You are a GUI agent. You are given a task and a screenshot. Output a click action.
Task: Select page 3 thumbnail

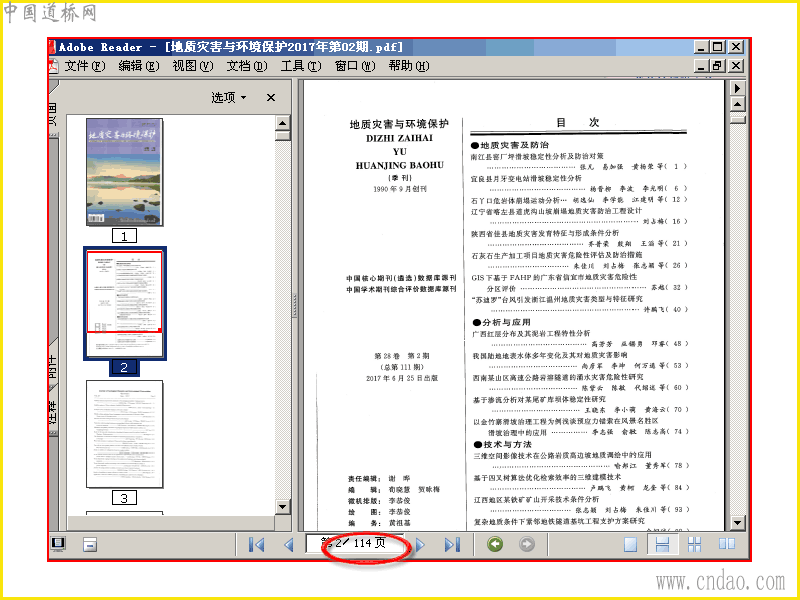click(124, 434)
